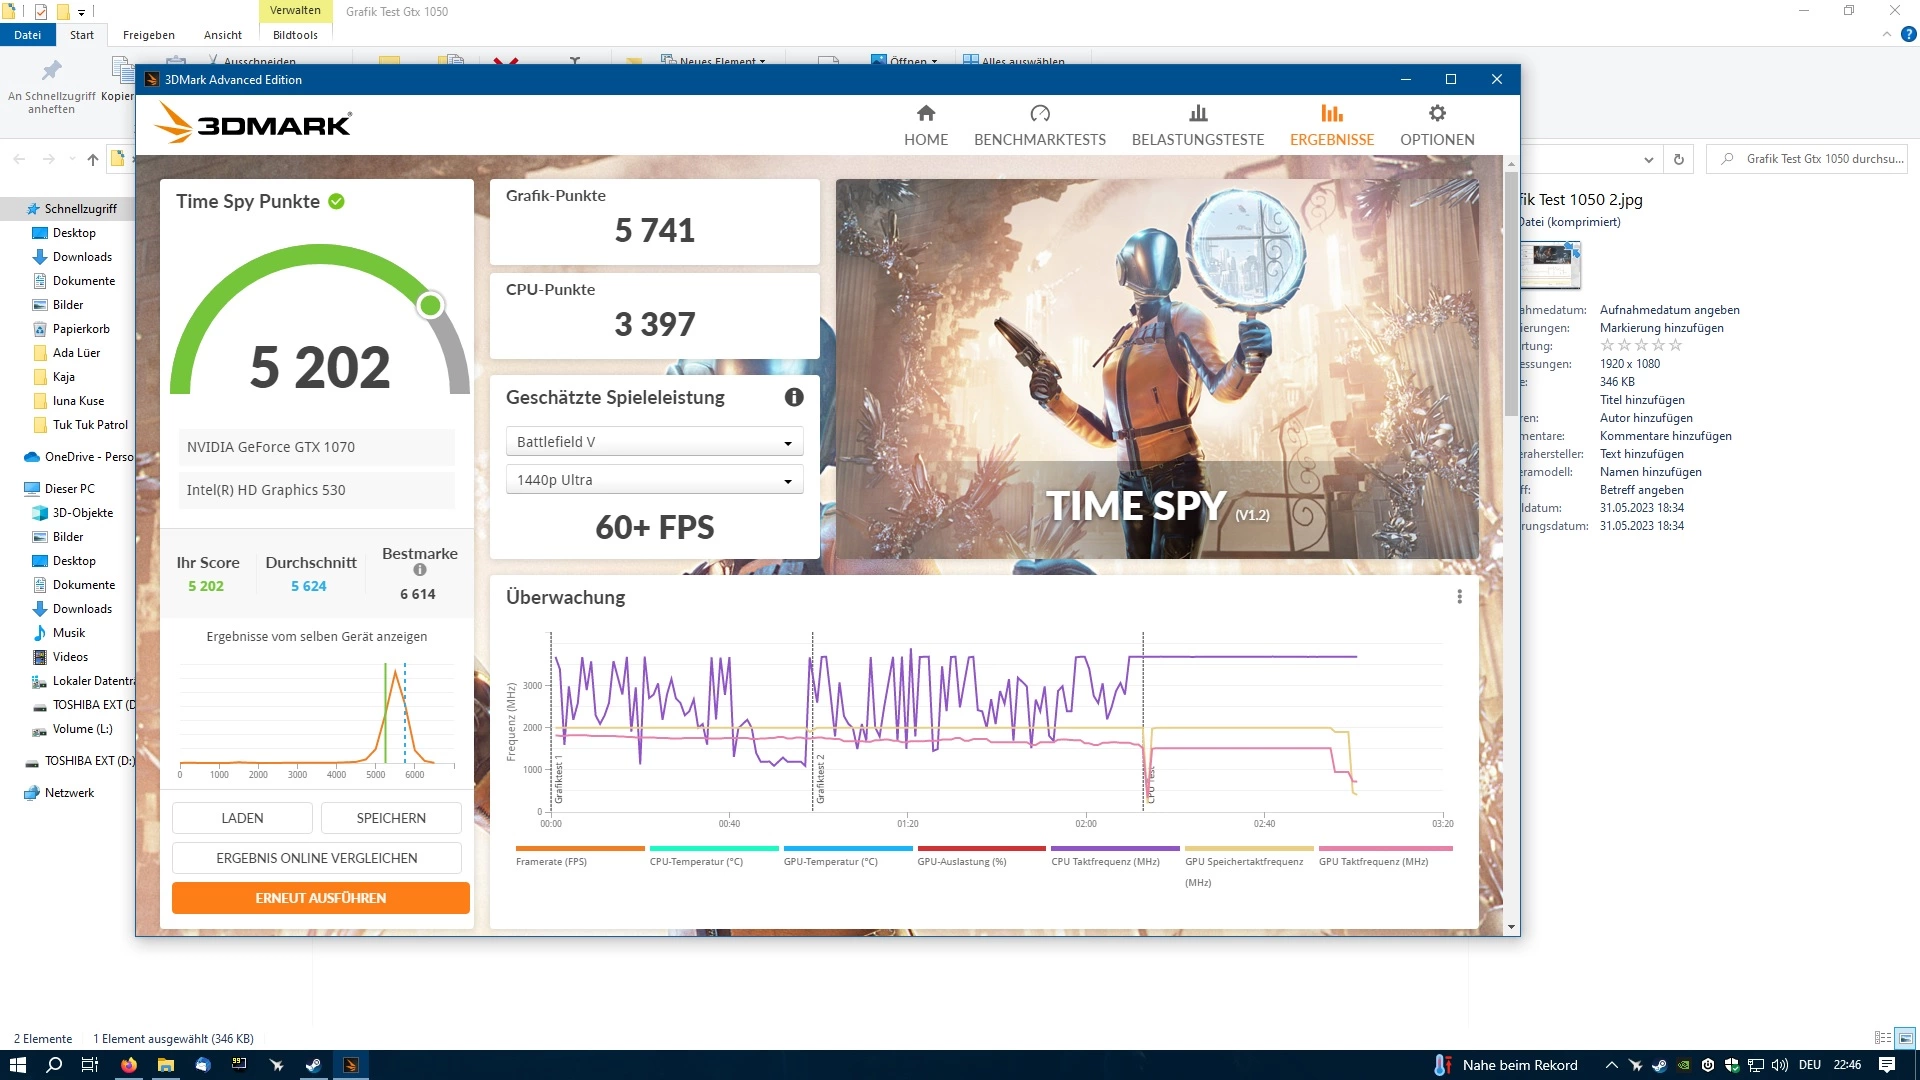The image size is (1920, 1080).
Task: Select the ERGEBNISSE tab
Action: tap(1331, 125)
